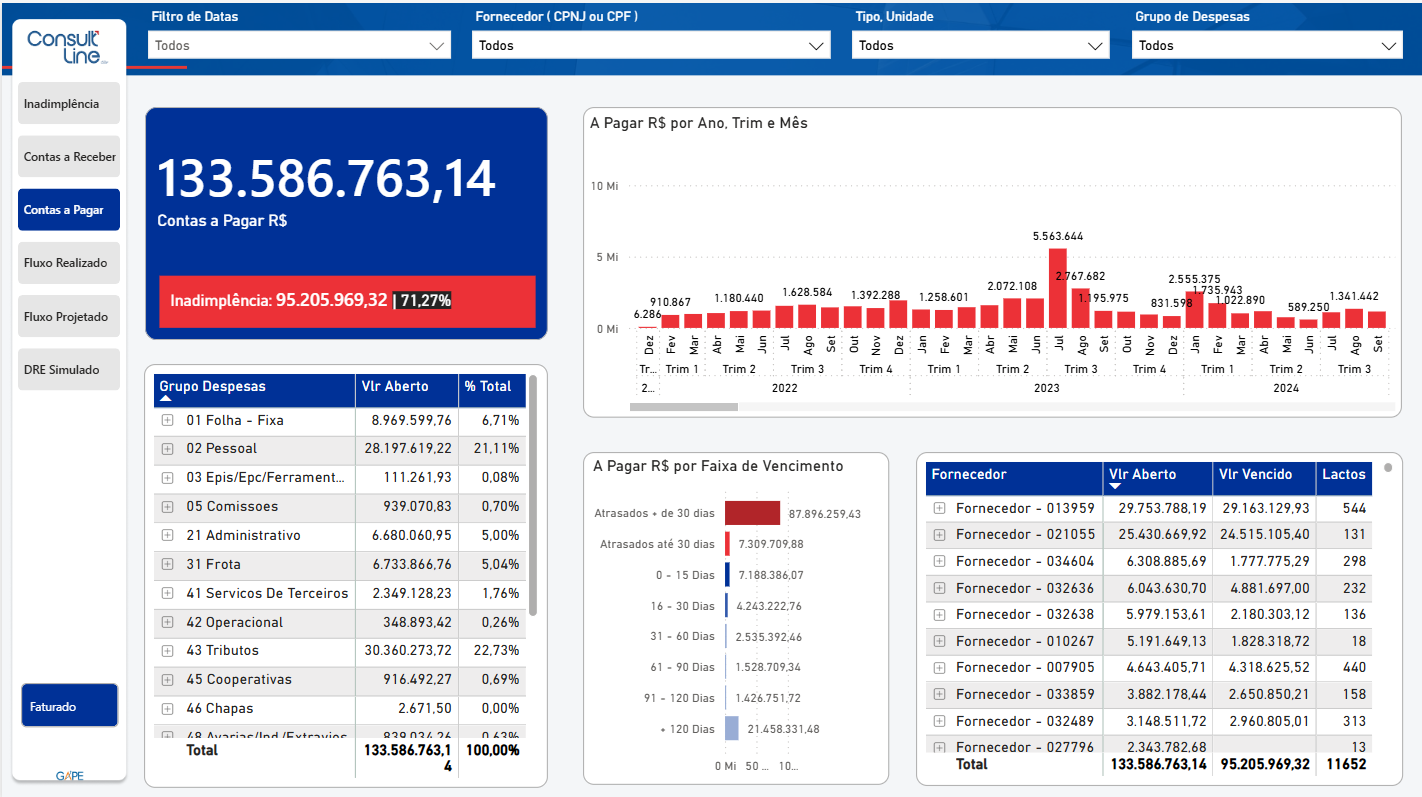
Task: Expand the 03 Epis/Epc/Ferrament row
Action: [x=168, y=478]
